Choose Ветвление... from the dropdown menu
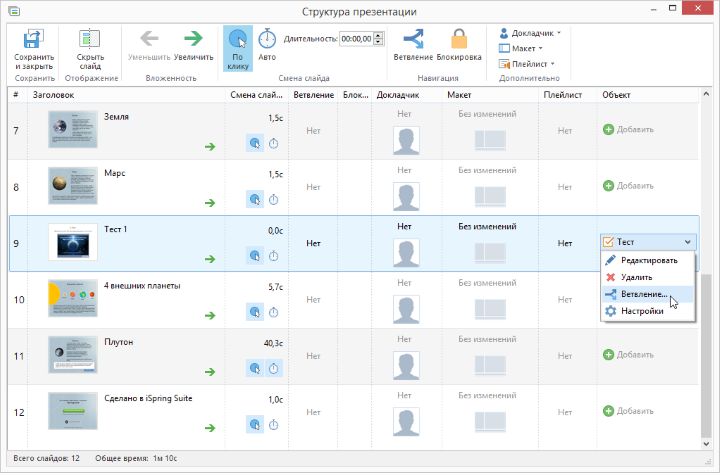The image size is (720, 473). (x=648, y=294)
